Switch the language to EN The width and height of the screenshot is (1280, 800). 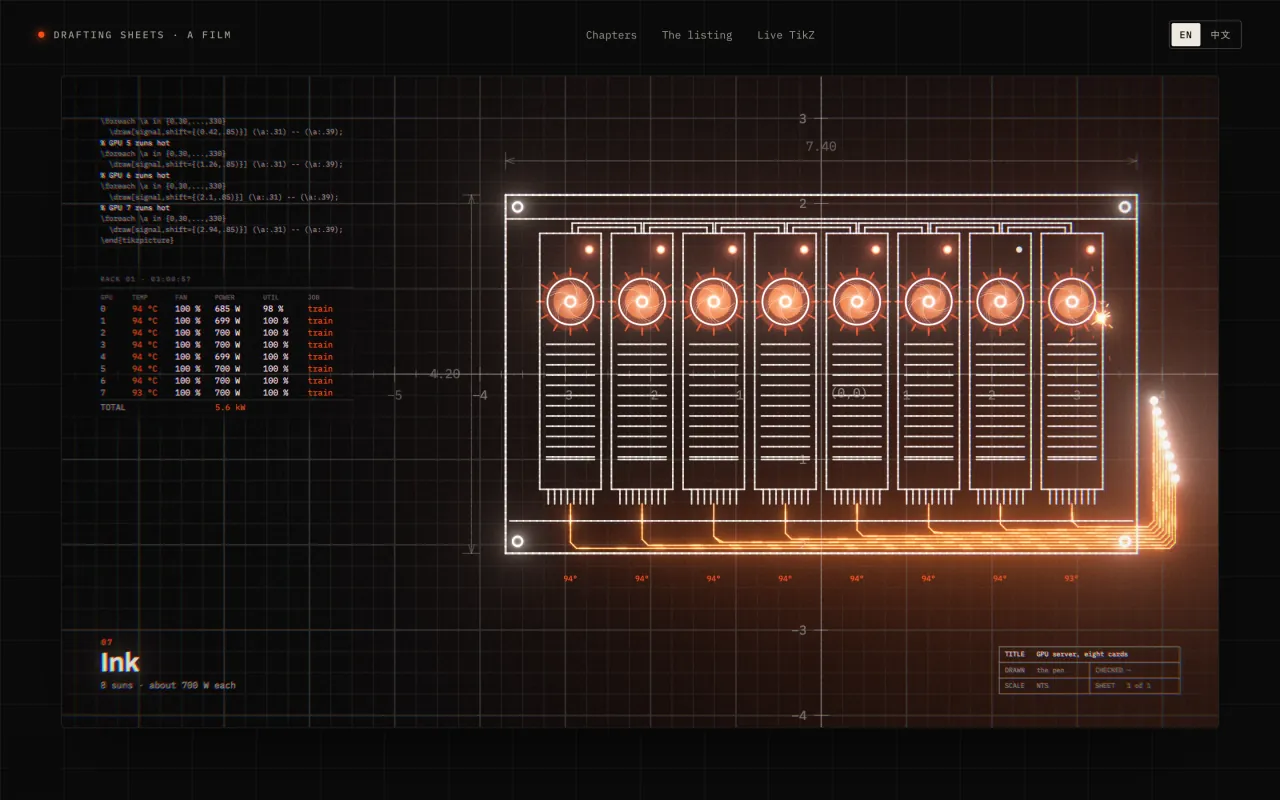coord(1186,35)
